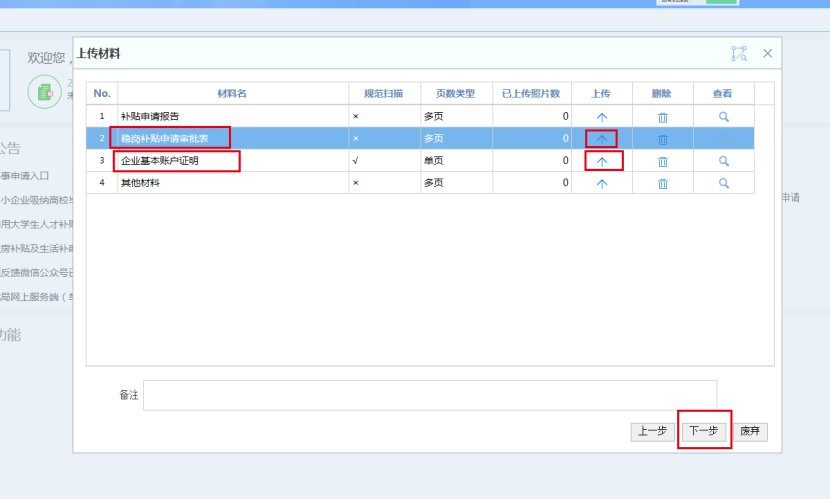830x499 pixels.
Task: Click the 已上传照片数 column header
Action: tap(531, 94)
